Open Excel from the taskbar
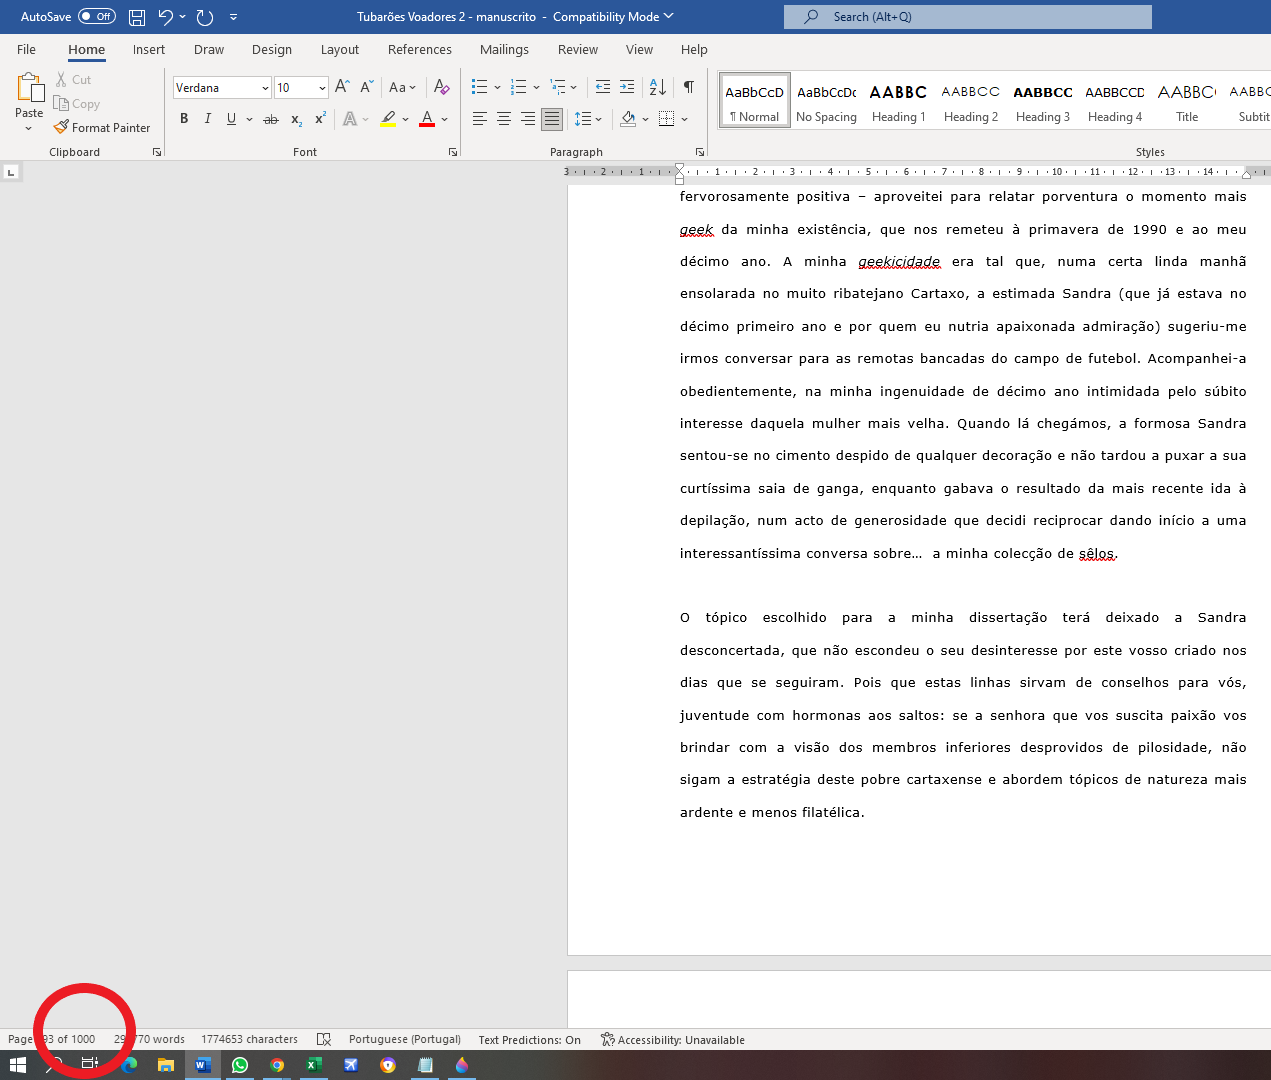The image size is (1271, 1080). [x=313, y=1065]
